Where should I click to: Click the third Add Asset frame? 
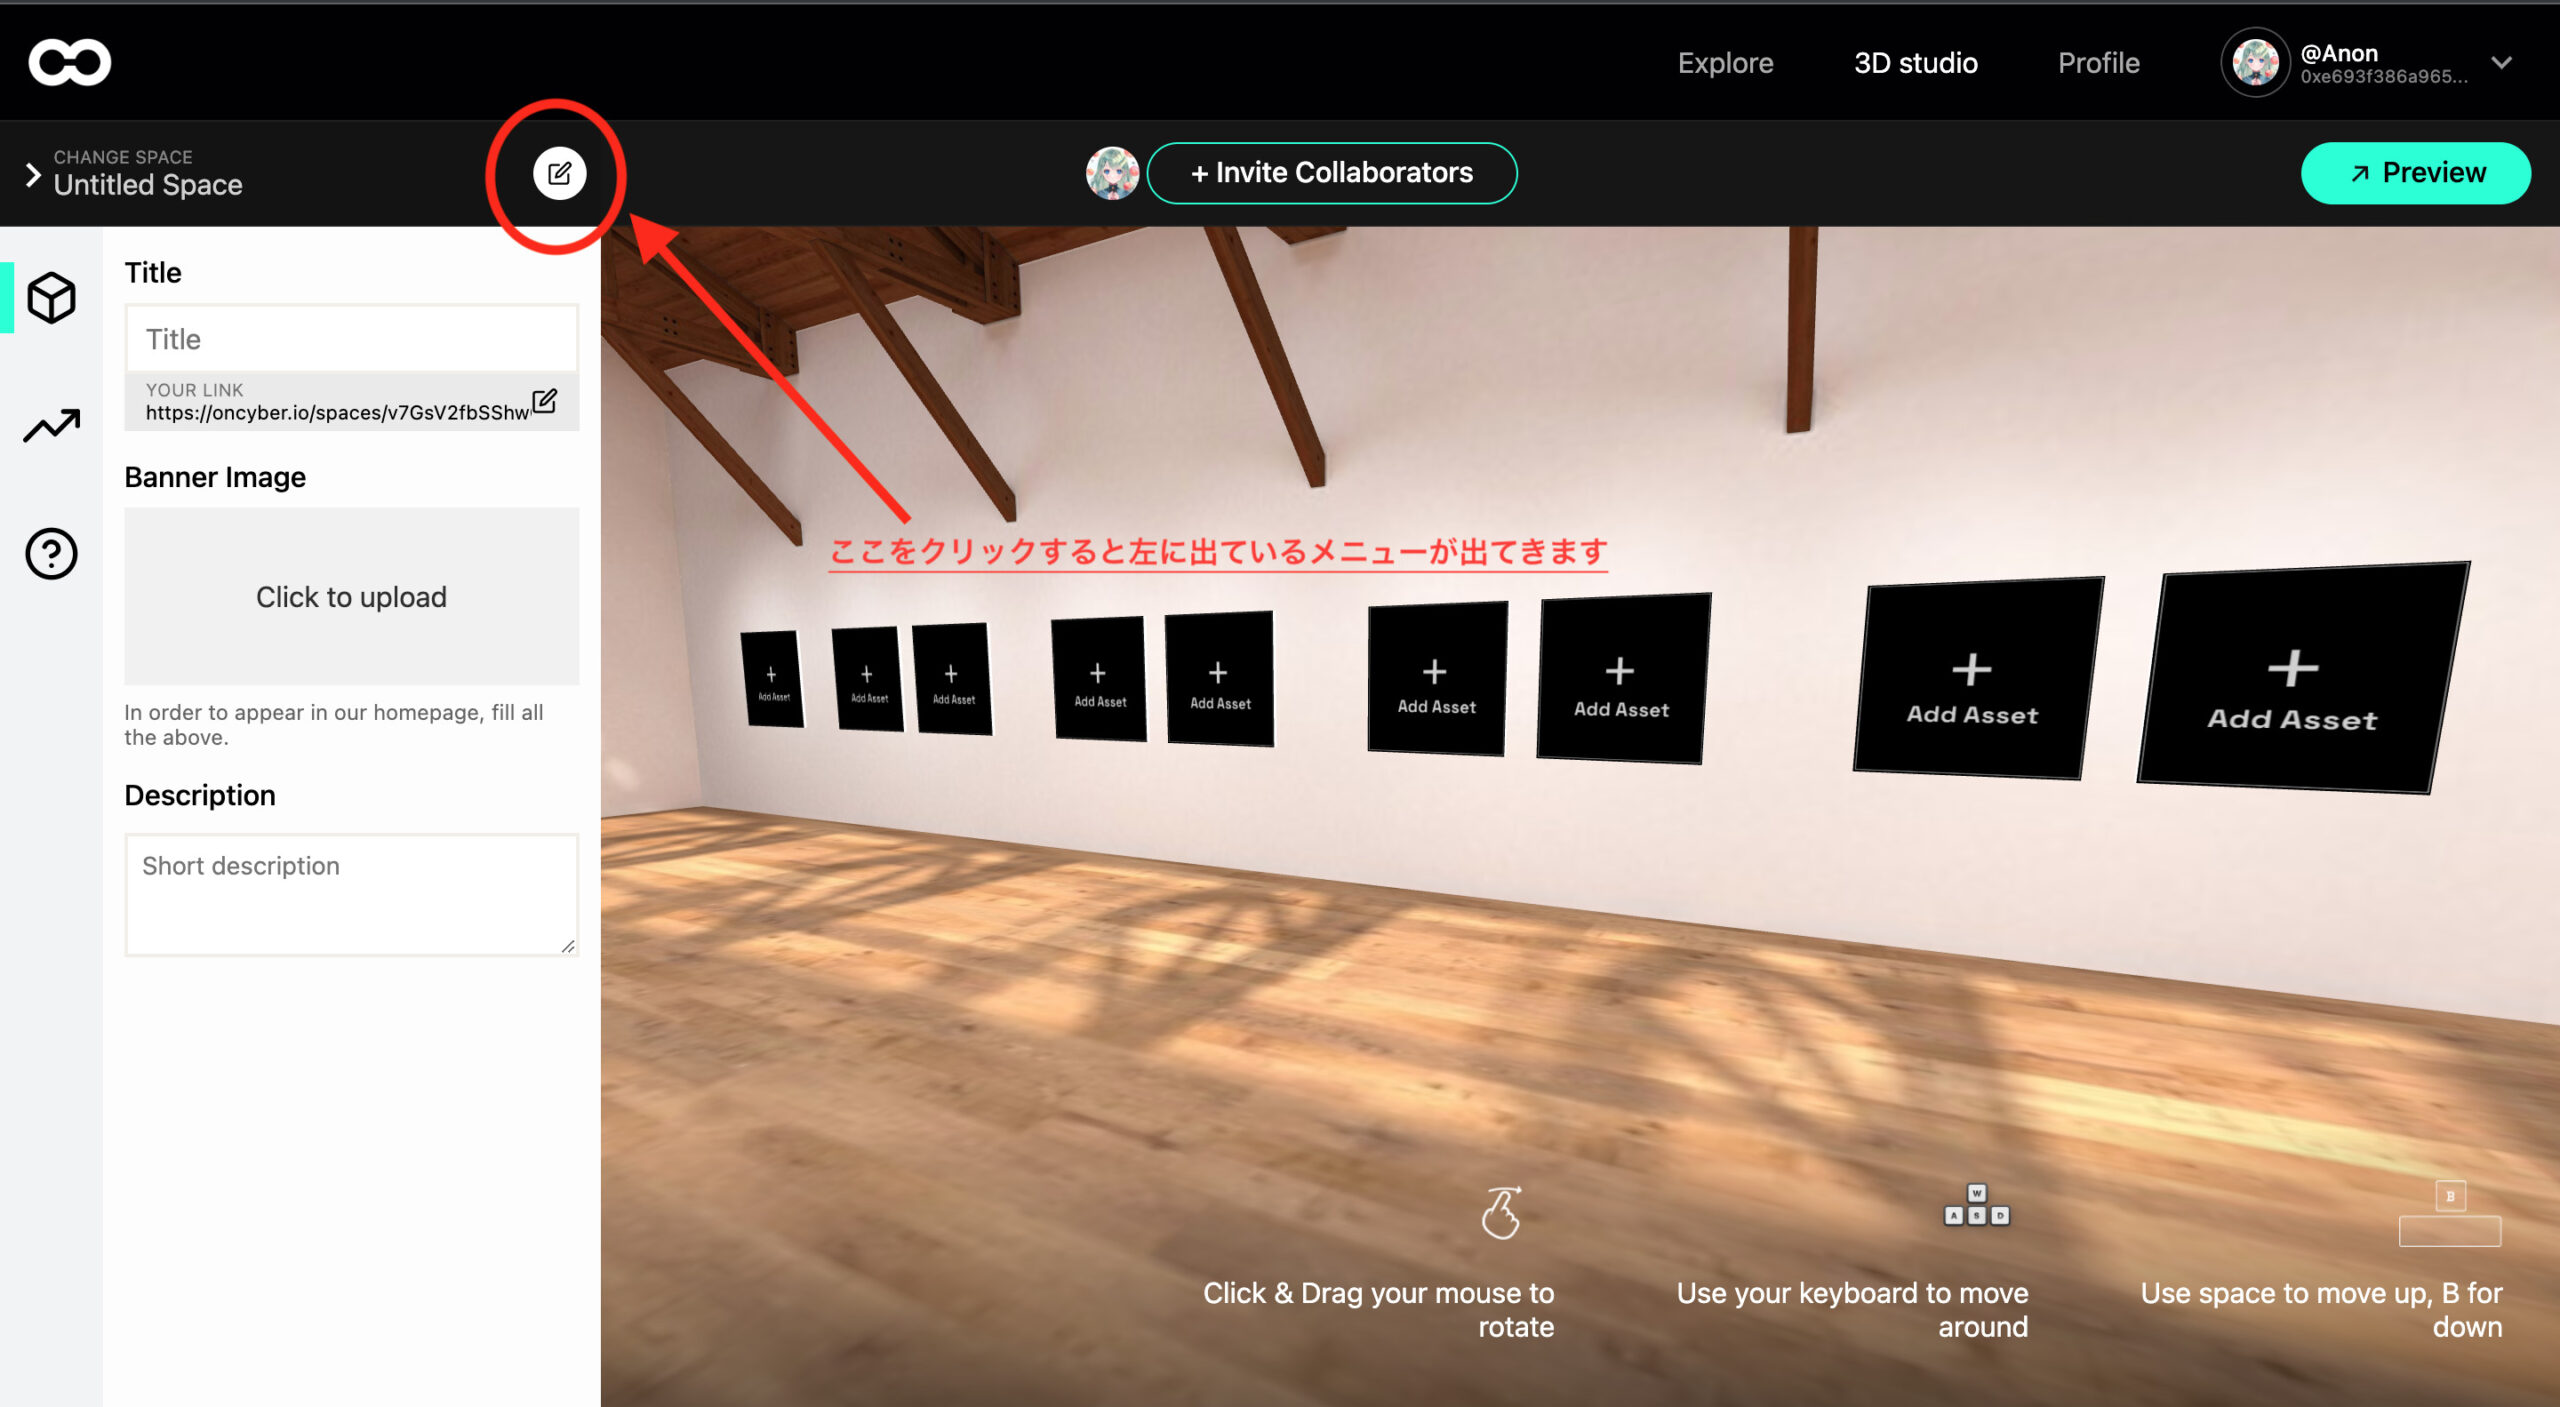952,679
